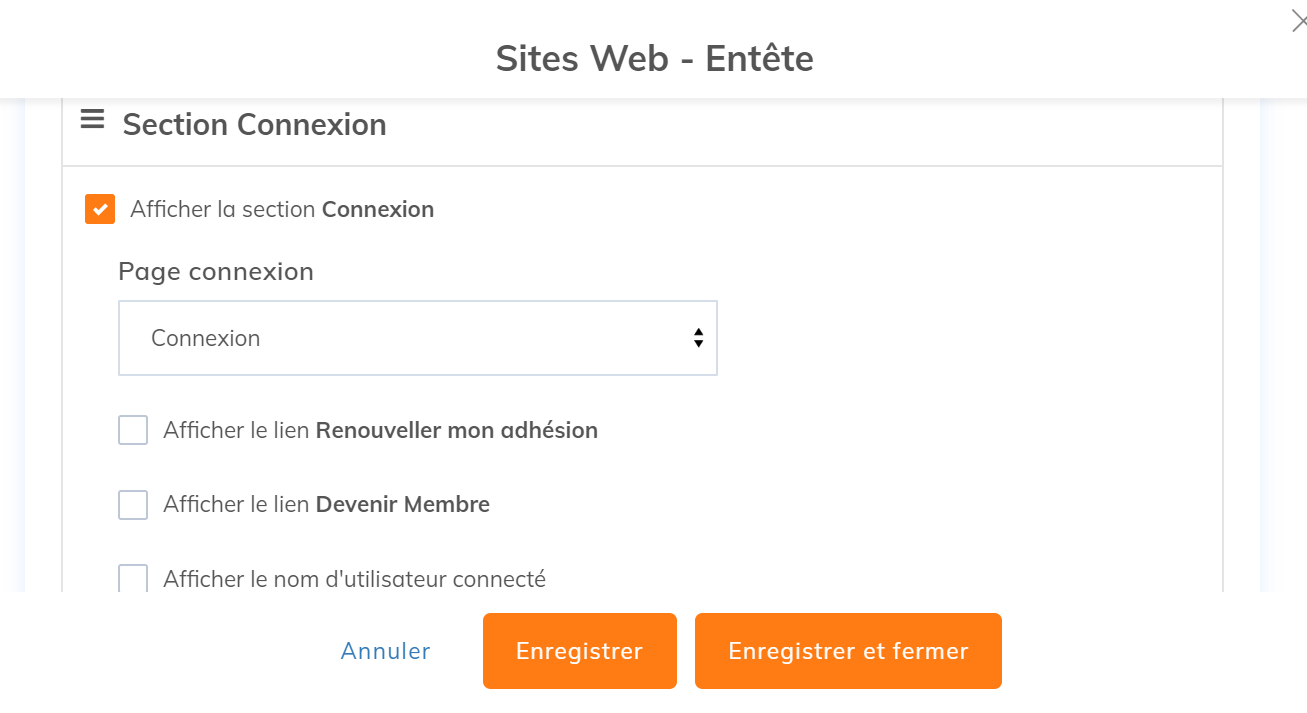Open the Page connexion dropdown
The width and height of the screenshot is (1307, 713).
pyautogui.click(x=417, y=338)
